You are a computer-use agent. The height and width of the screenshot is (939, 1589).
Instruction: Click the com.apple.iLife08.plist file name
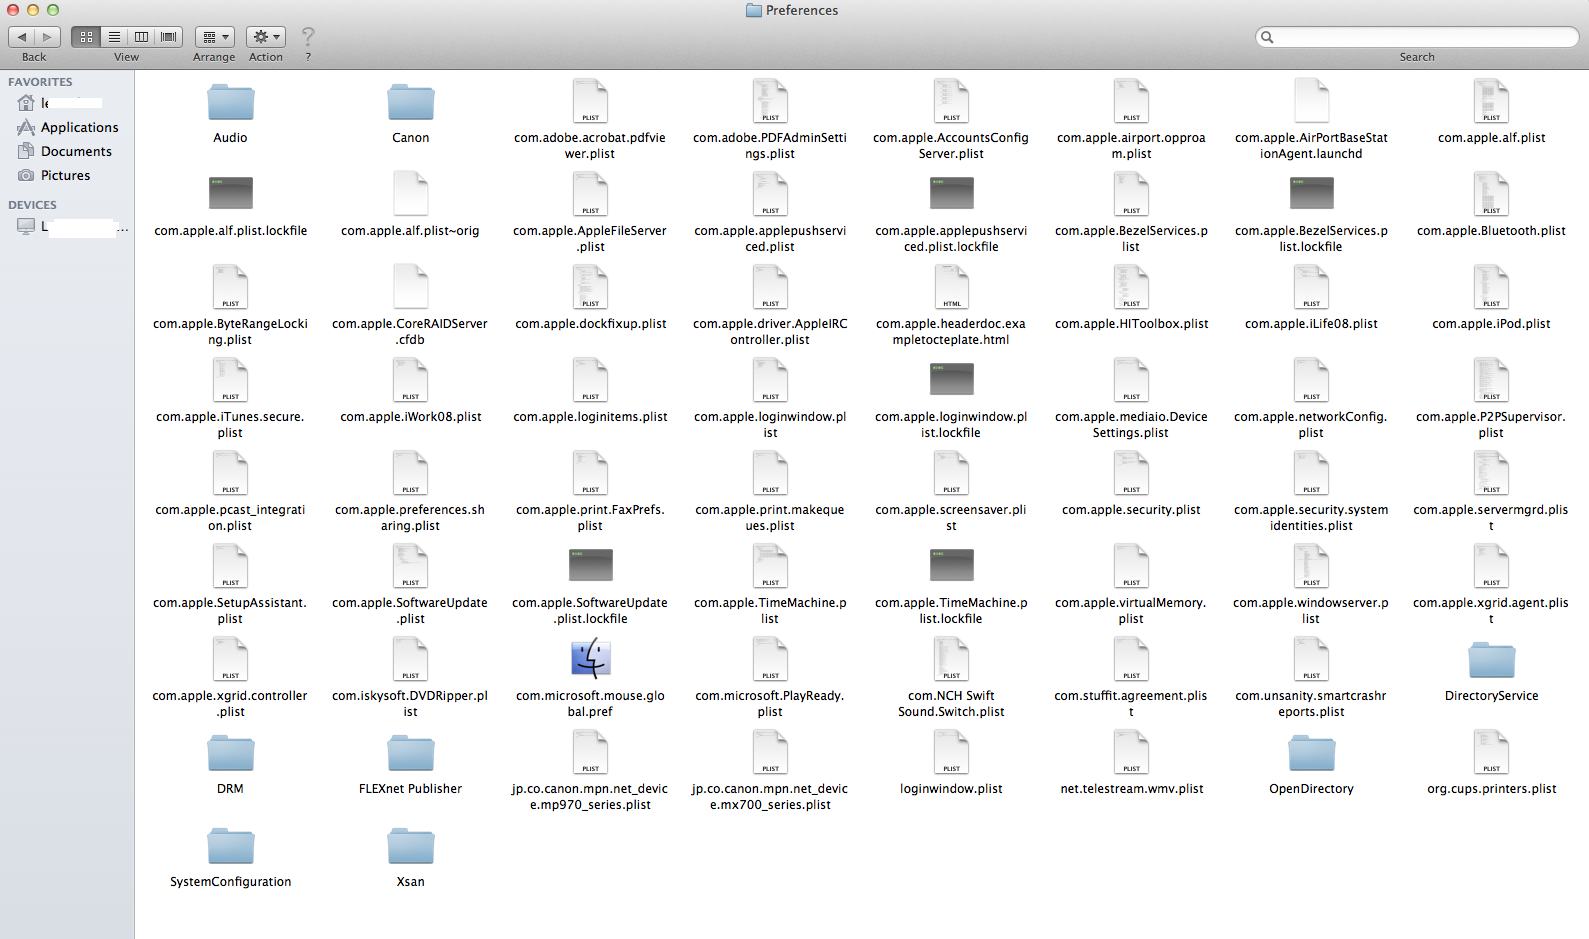click(1311, 324)
